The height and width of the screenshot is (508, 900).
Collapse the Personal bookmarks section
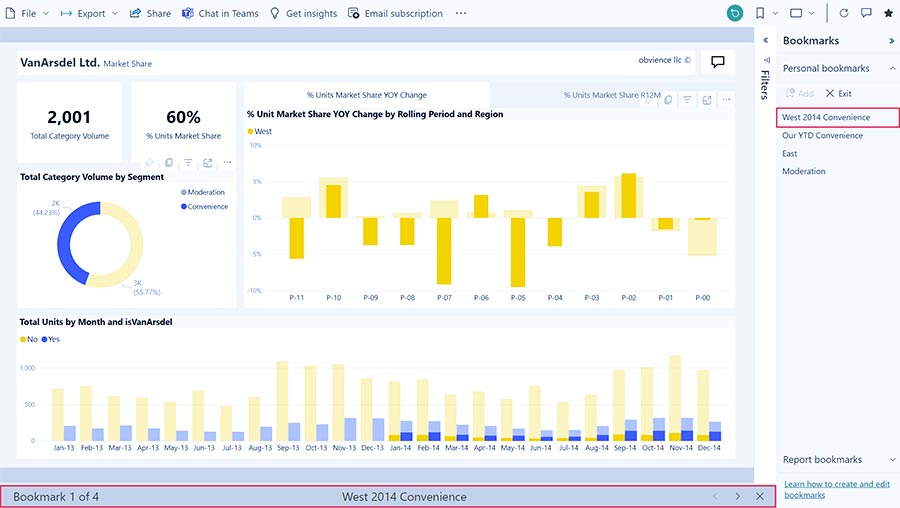click(x=891, y=69)
